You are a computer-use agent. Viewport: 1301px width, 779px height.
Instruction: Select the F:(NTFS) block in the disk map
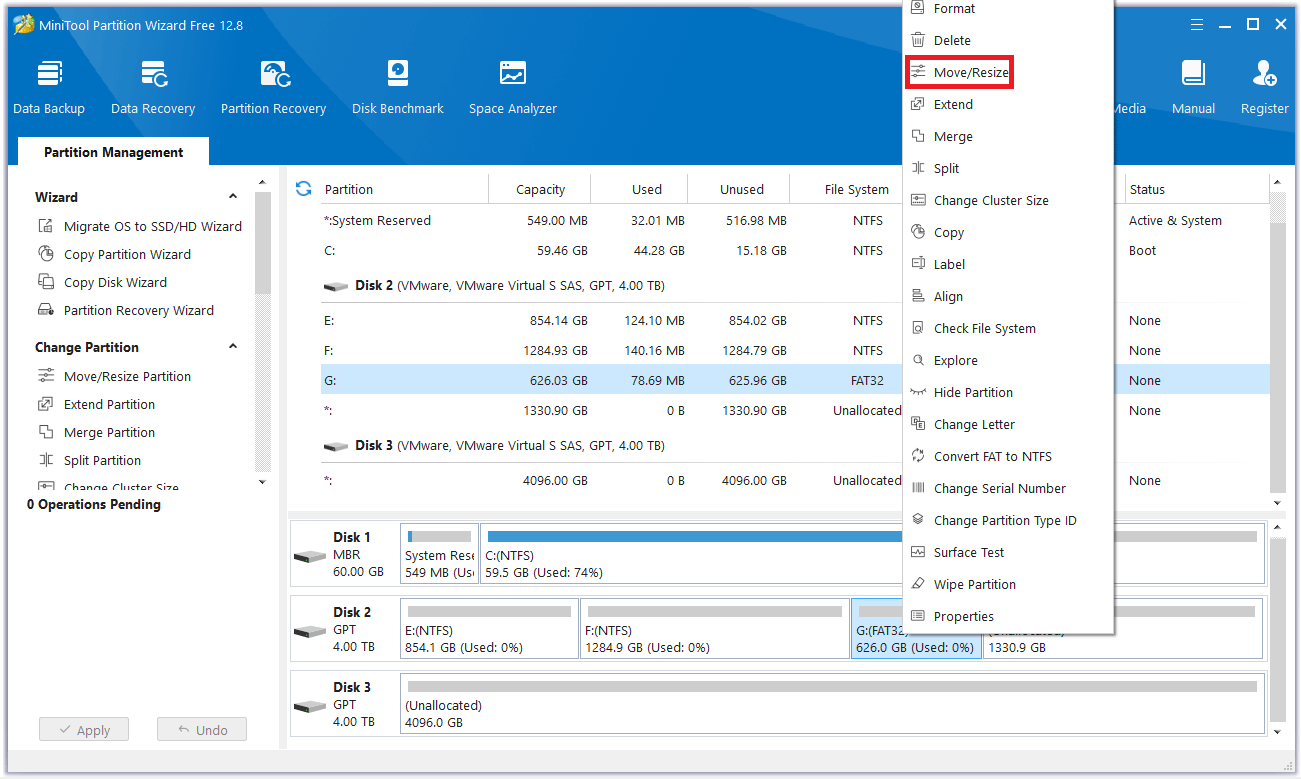click(715, 629)
